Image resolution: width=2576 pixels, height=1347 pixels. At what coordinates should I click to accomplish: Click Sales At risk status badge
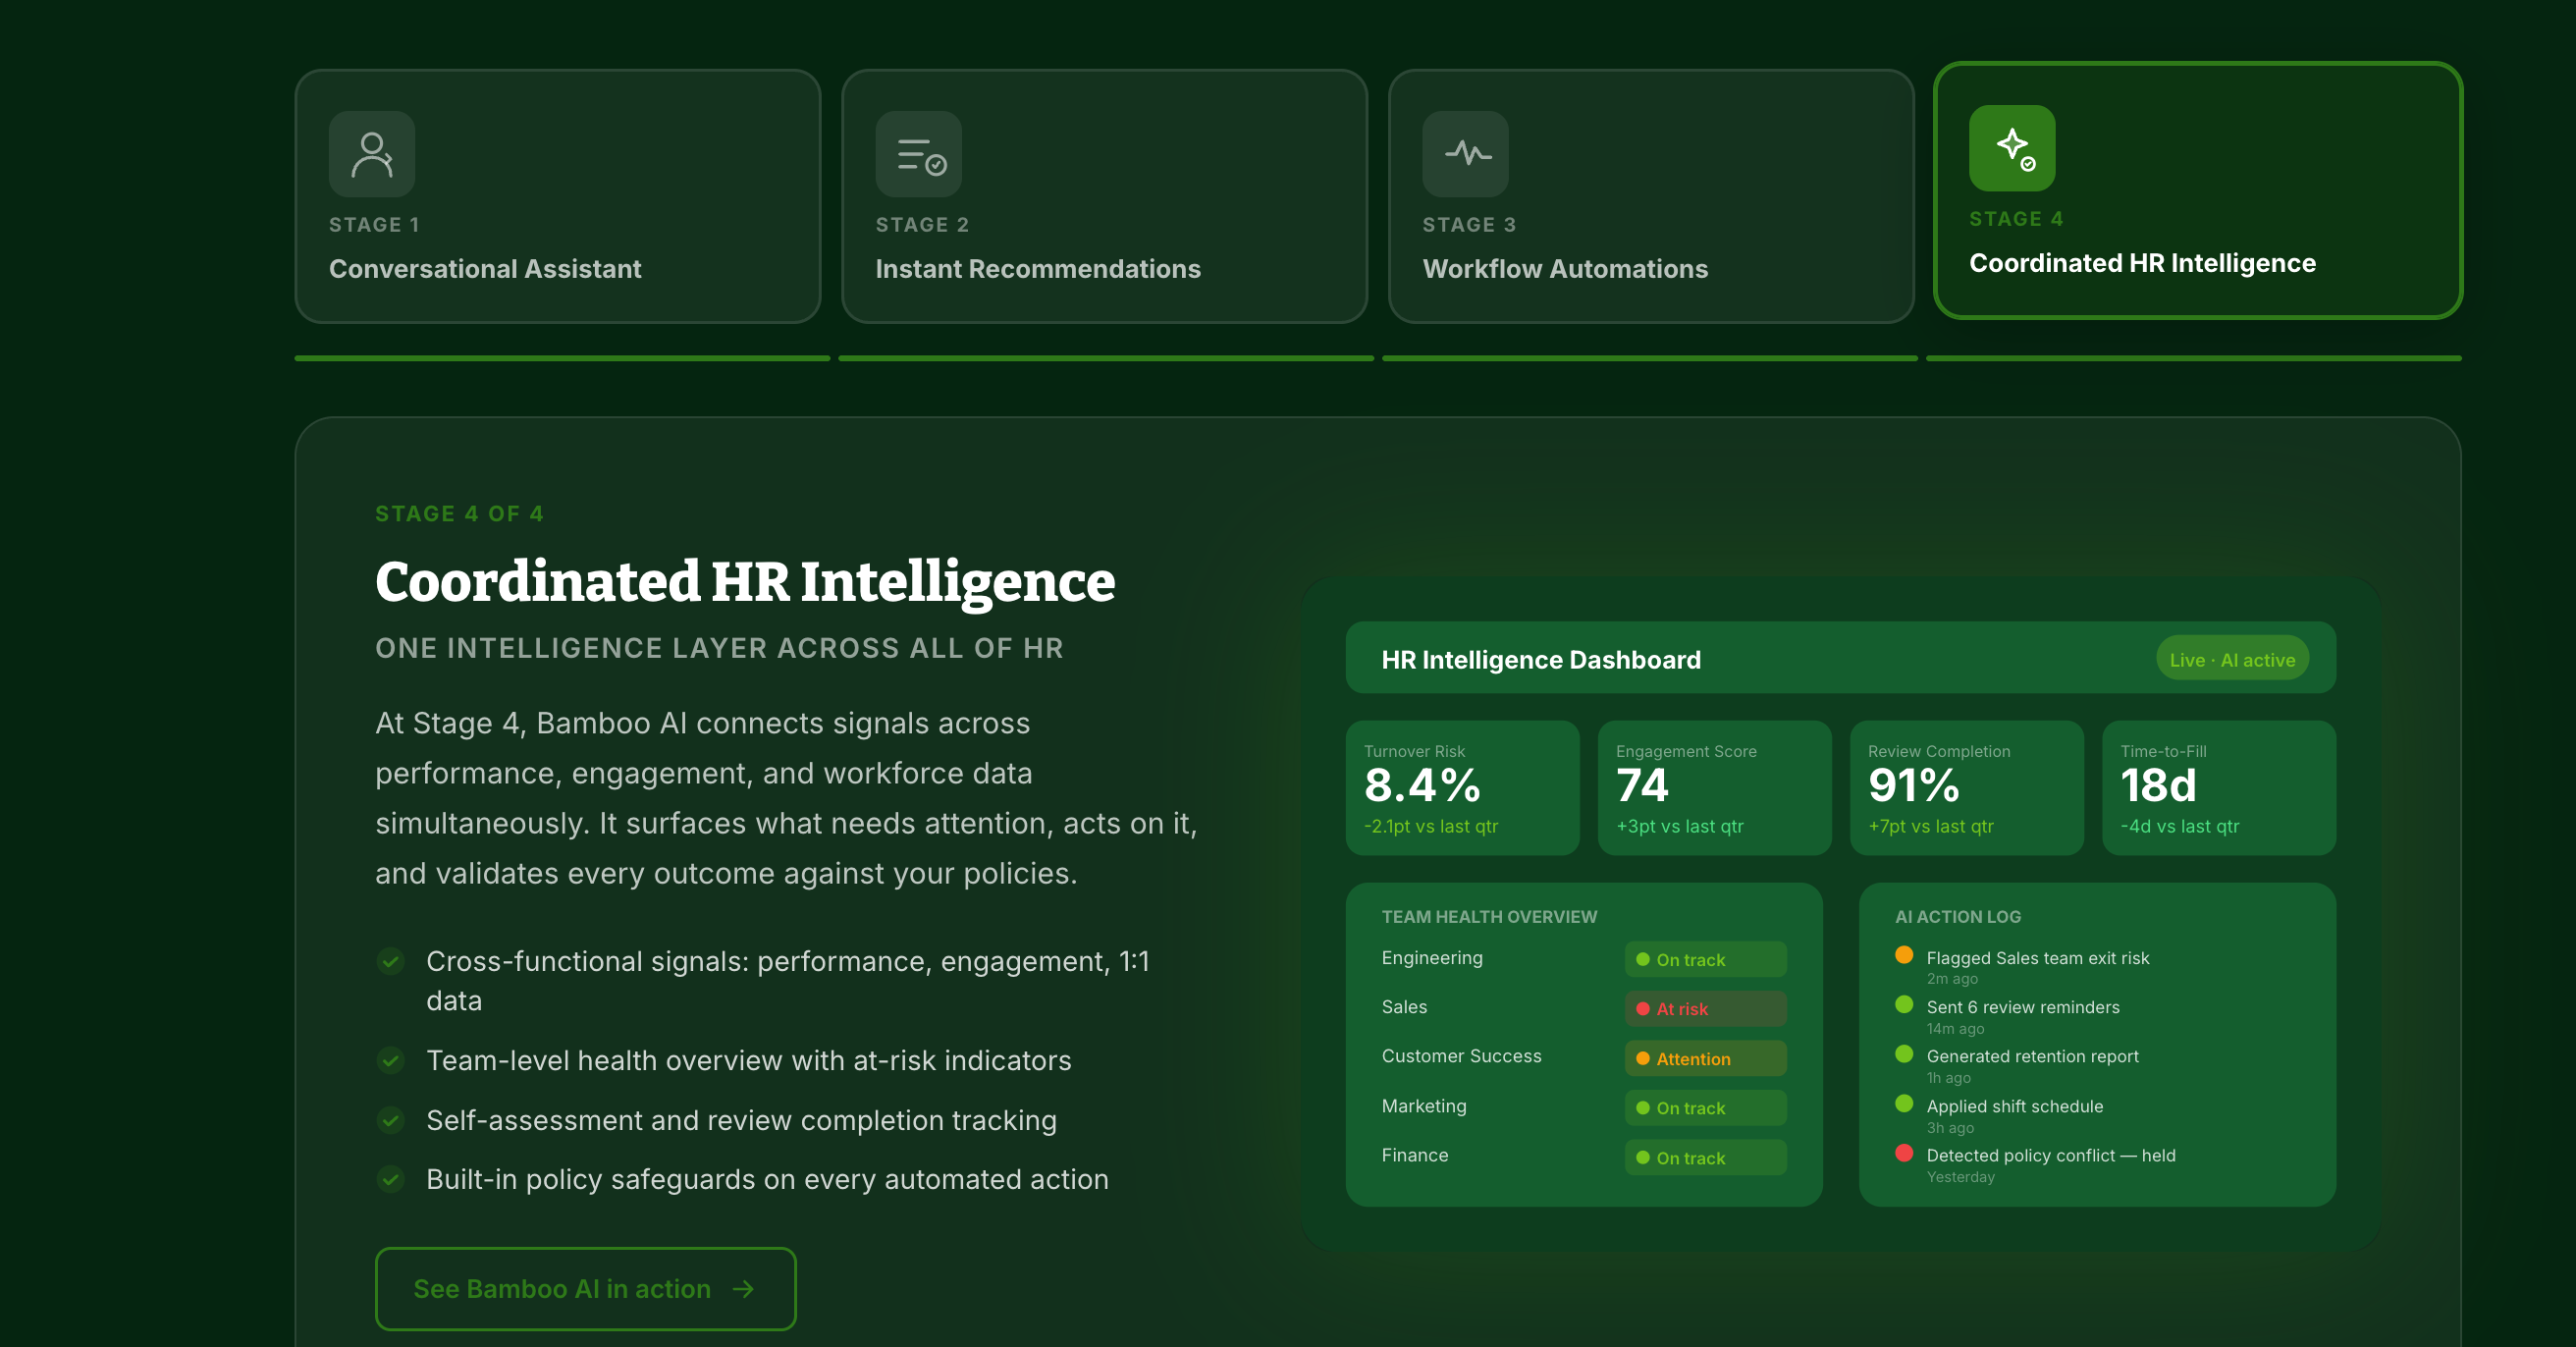point(1705,1008)
